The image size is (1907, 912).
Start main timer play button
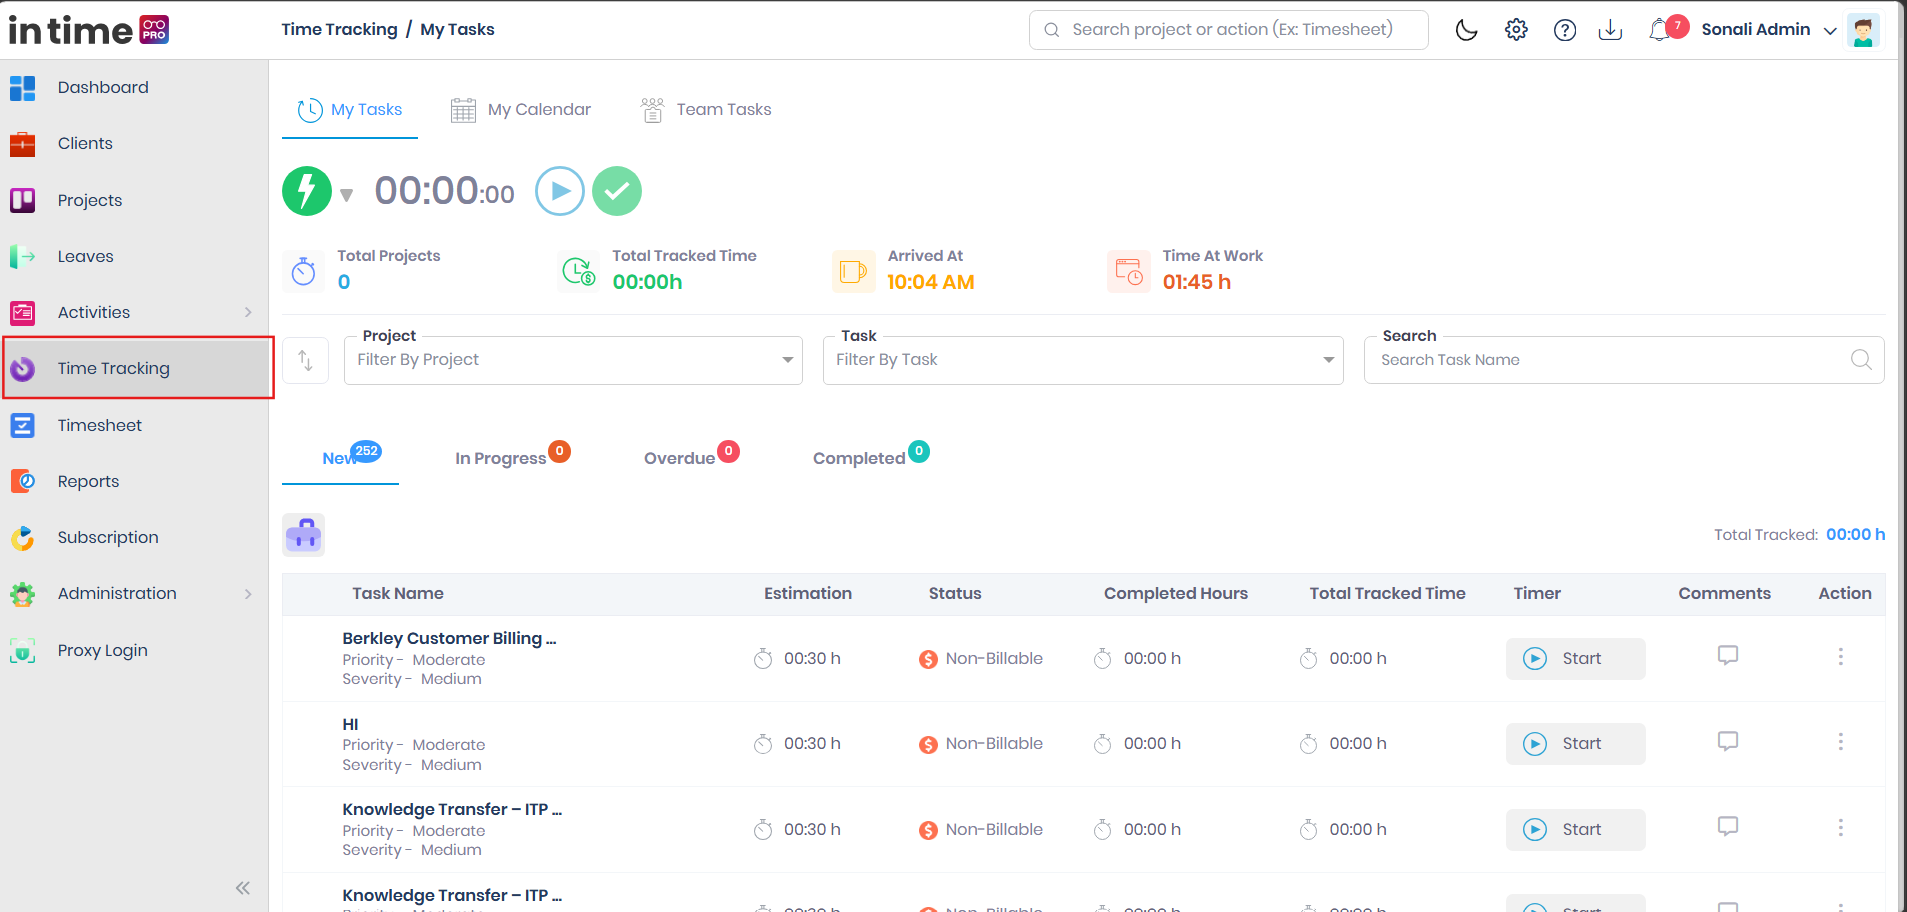(560, 191)
